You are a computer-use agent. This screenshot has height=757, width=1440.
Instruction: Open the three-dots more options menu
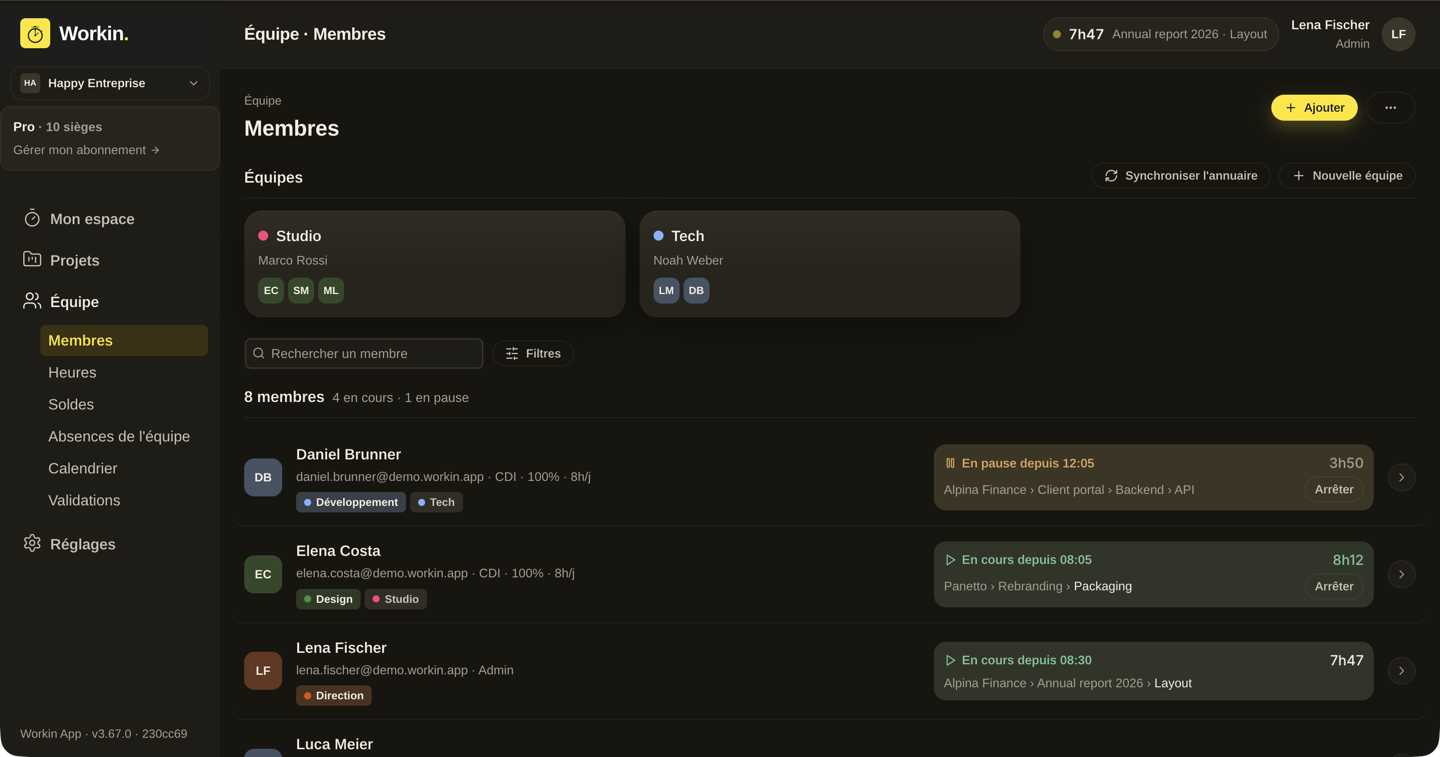[x=1390, y=108]
